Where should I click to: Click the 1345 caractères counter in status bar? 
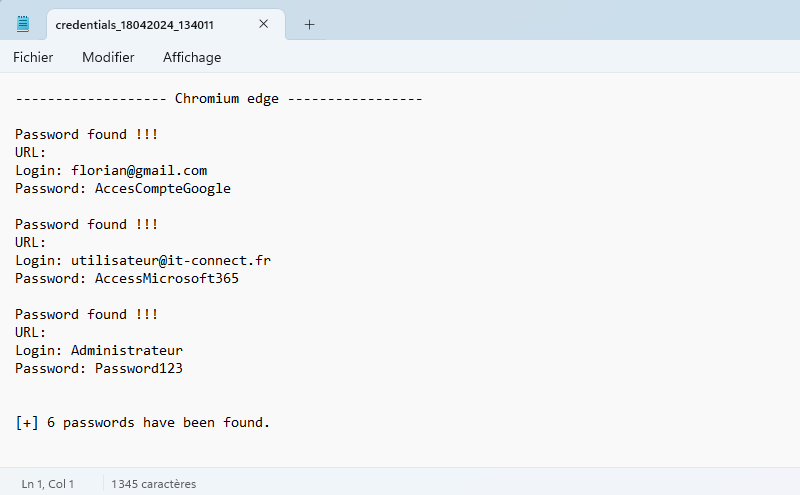tap(154, 484)
